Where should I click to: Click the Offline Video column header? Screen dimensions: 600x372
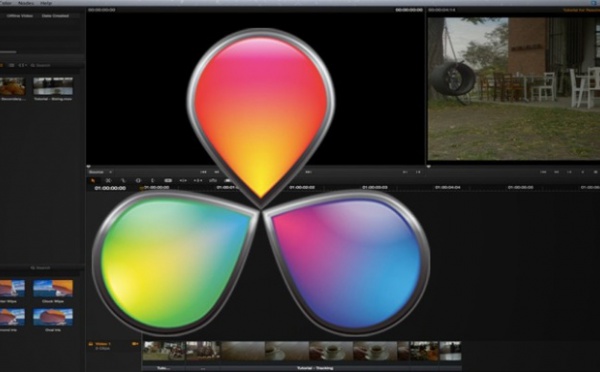tap(20, 16)
